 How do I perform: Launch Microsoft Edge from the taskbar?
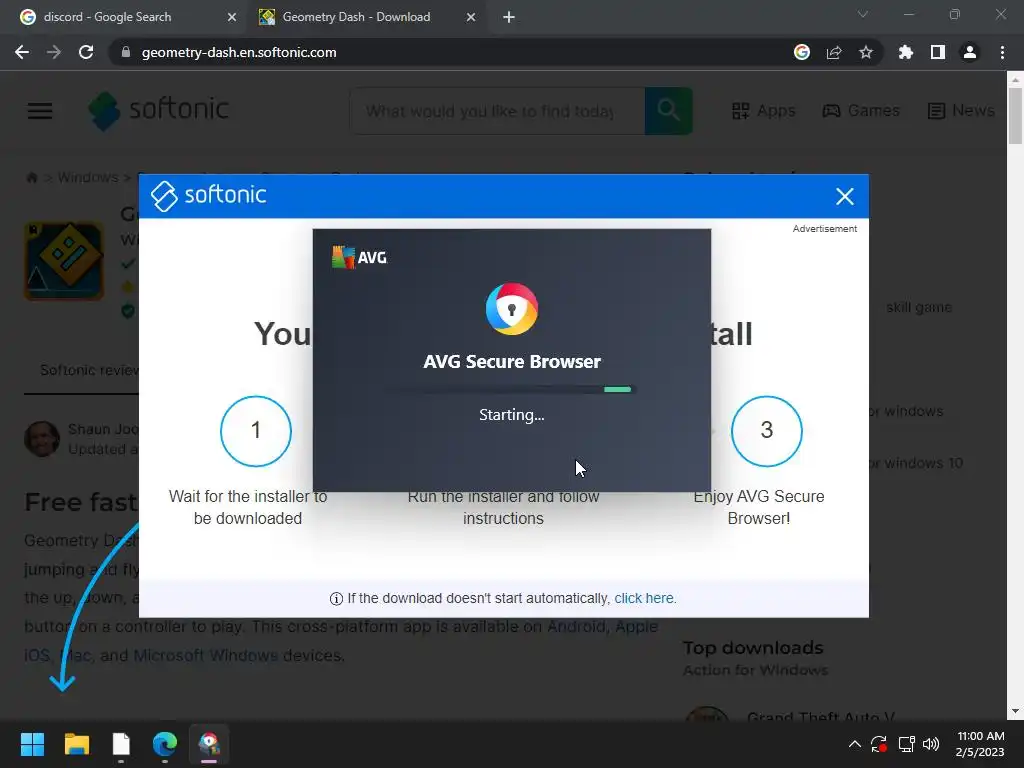coord(165,744)
